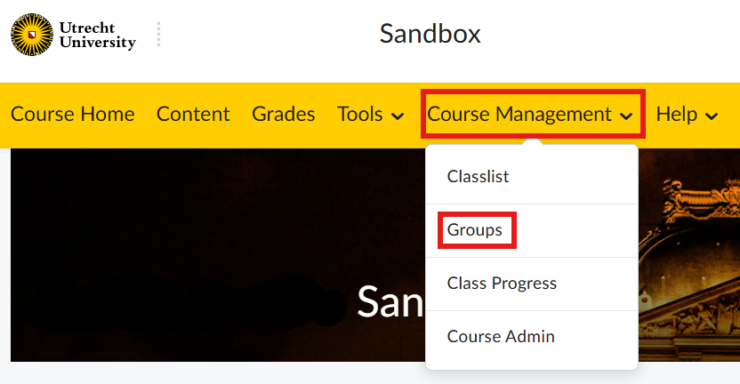Collapse the Course Management dropdown
Screen dimensions: 740x384
(x=530, y=114)
